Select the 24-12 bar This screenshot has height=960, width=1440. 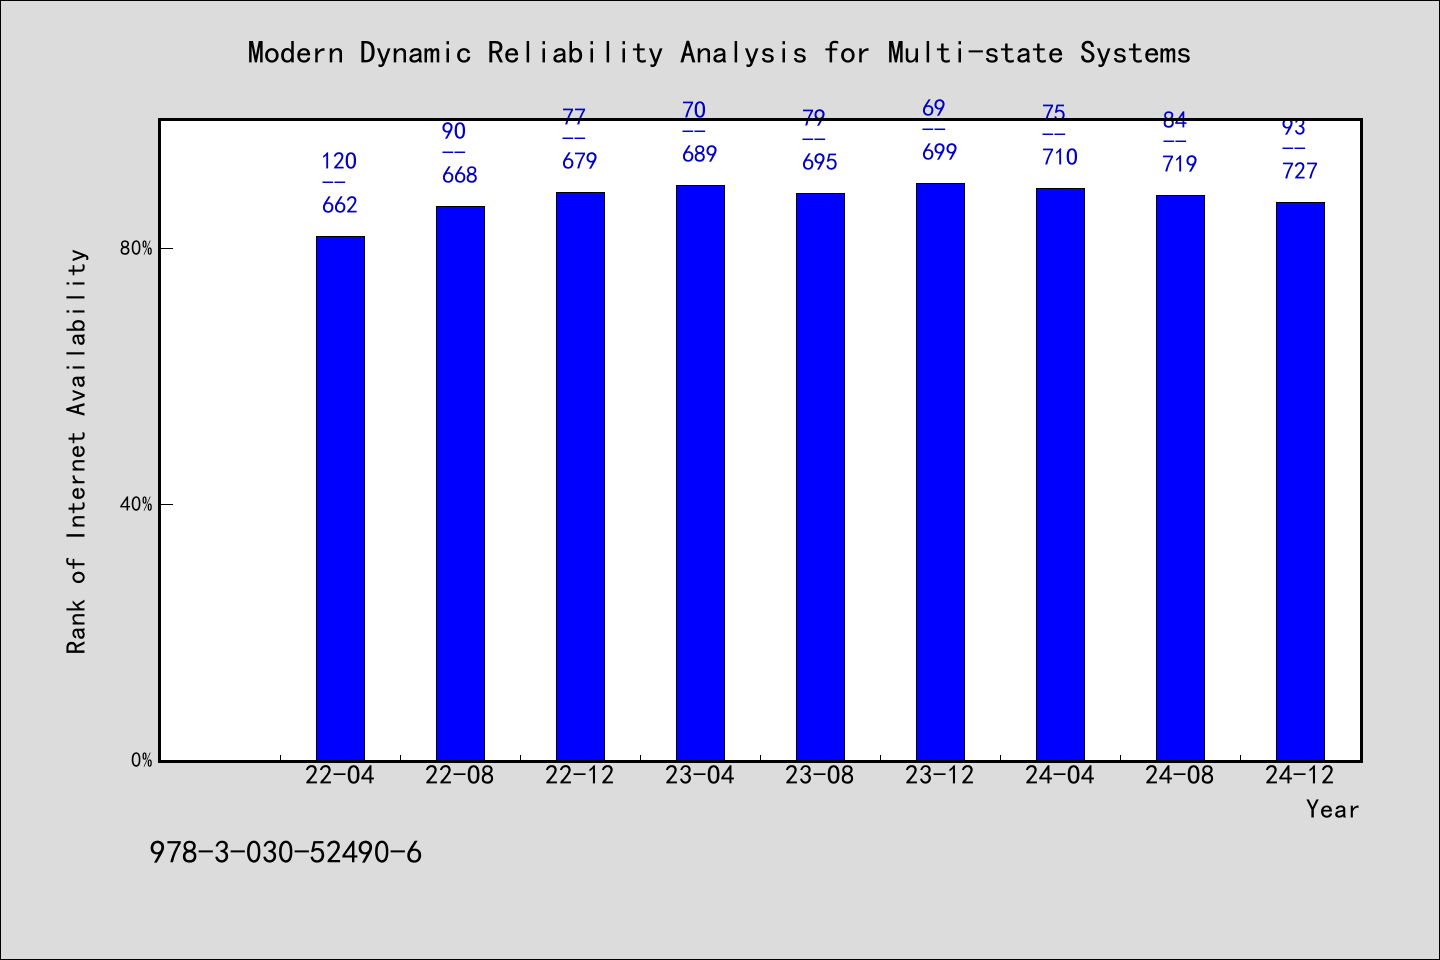point(1300,481)
